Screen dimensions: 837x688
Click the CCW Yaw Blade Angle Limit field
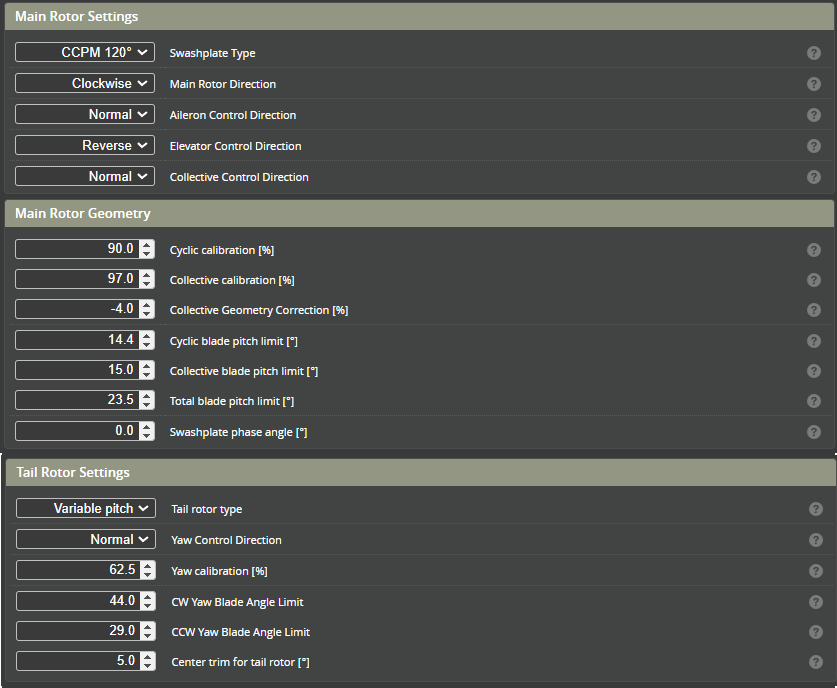[x=77, y=631]
